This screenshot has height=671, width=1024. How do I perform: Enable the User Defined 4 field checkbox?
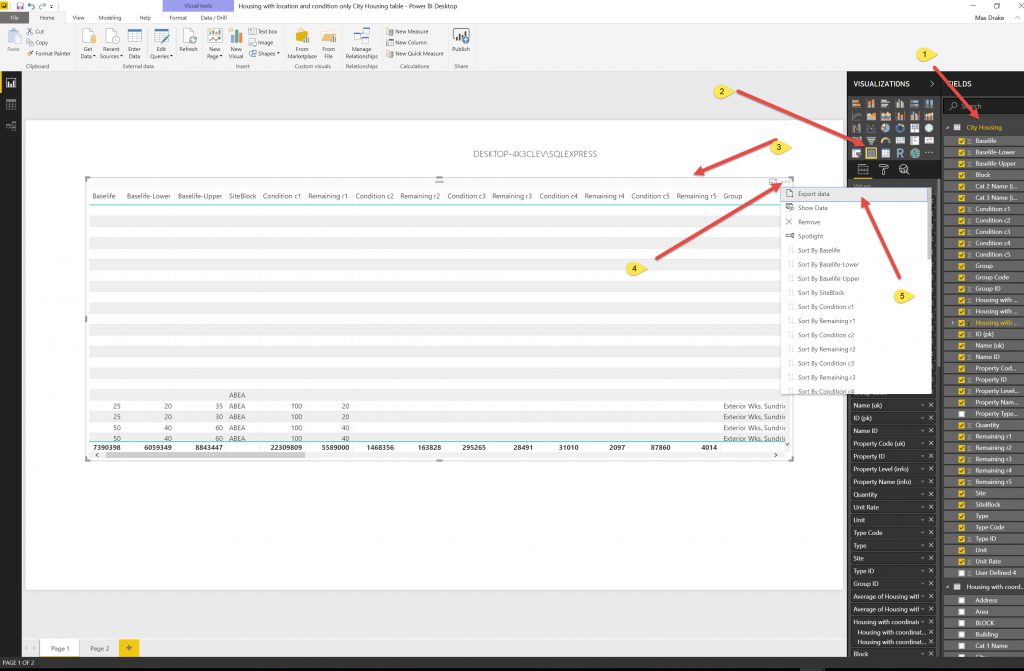coord(962,572)
